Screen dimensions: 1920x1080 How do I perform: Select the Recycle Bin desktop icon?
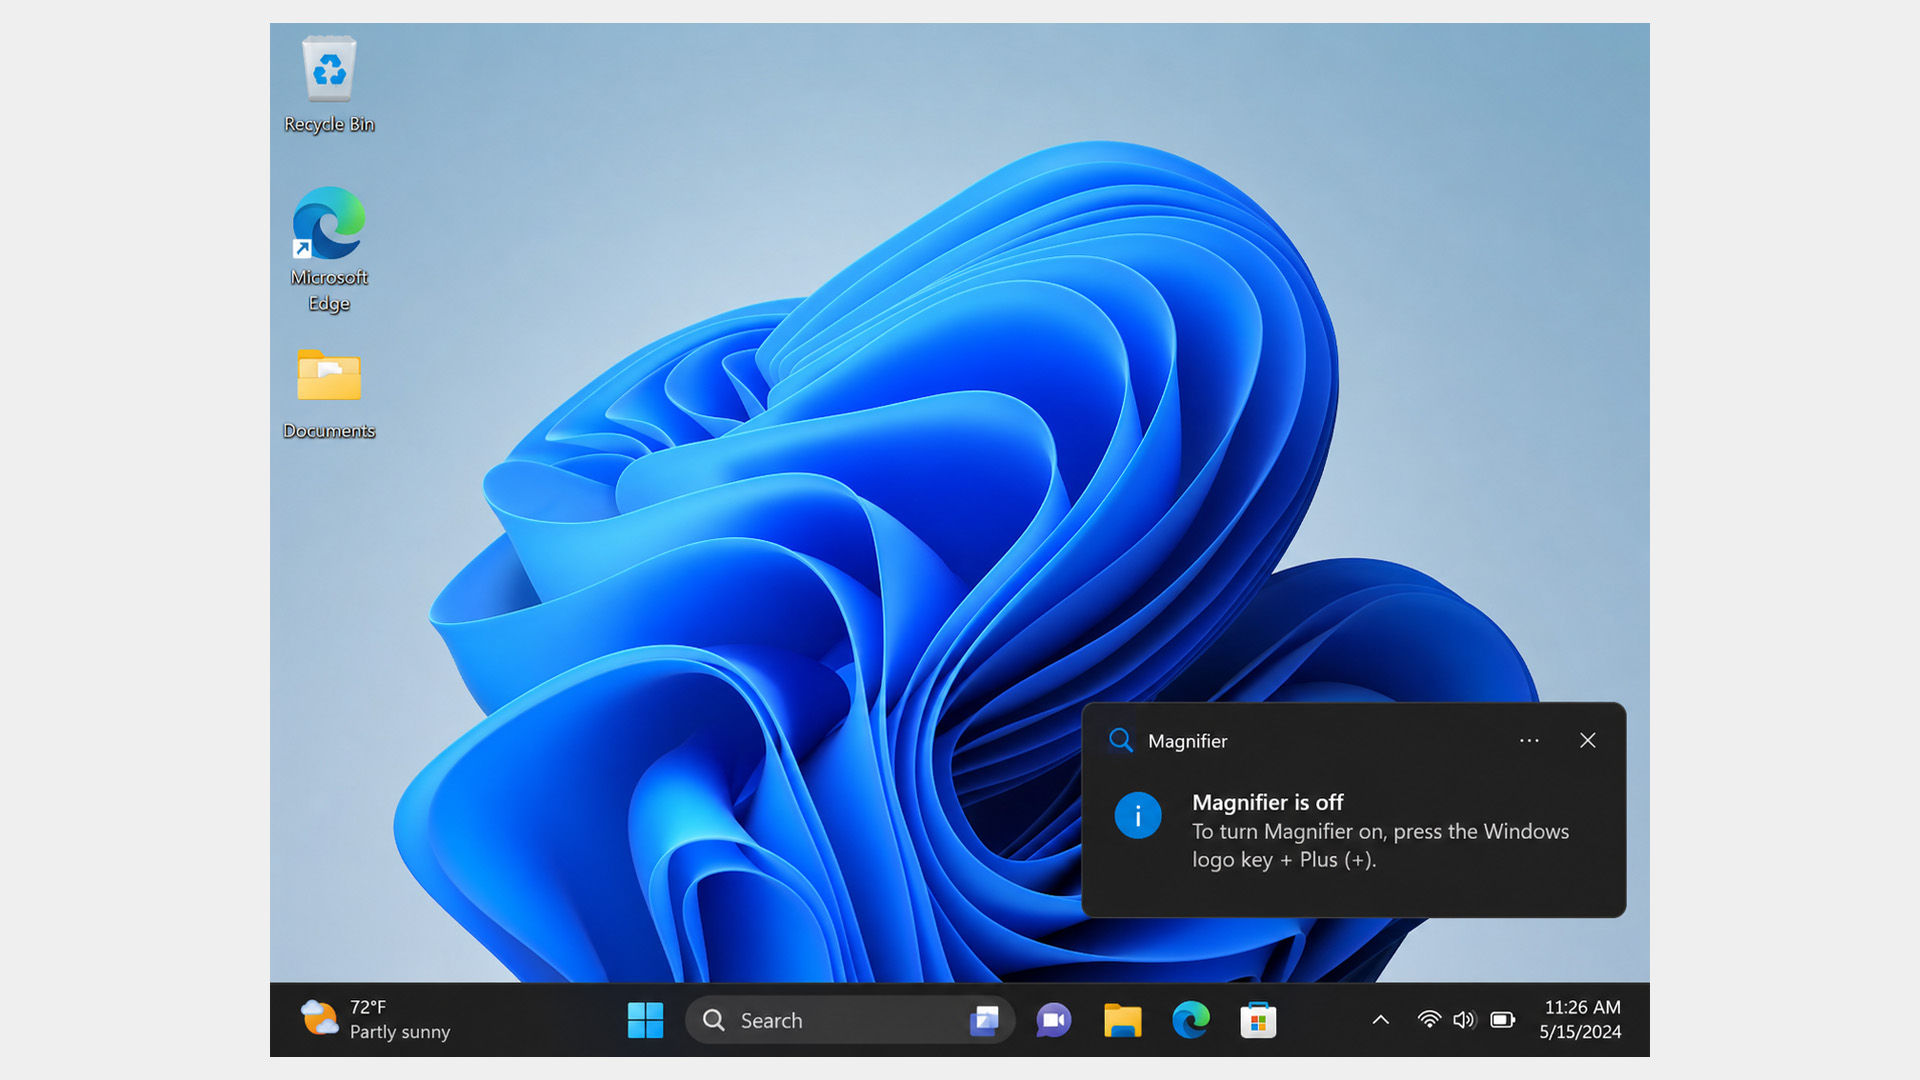pos(329,85)
